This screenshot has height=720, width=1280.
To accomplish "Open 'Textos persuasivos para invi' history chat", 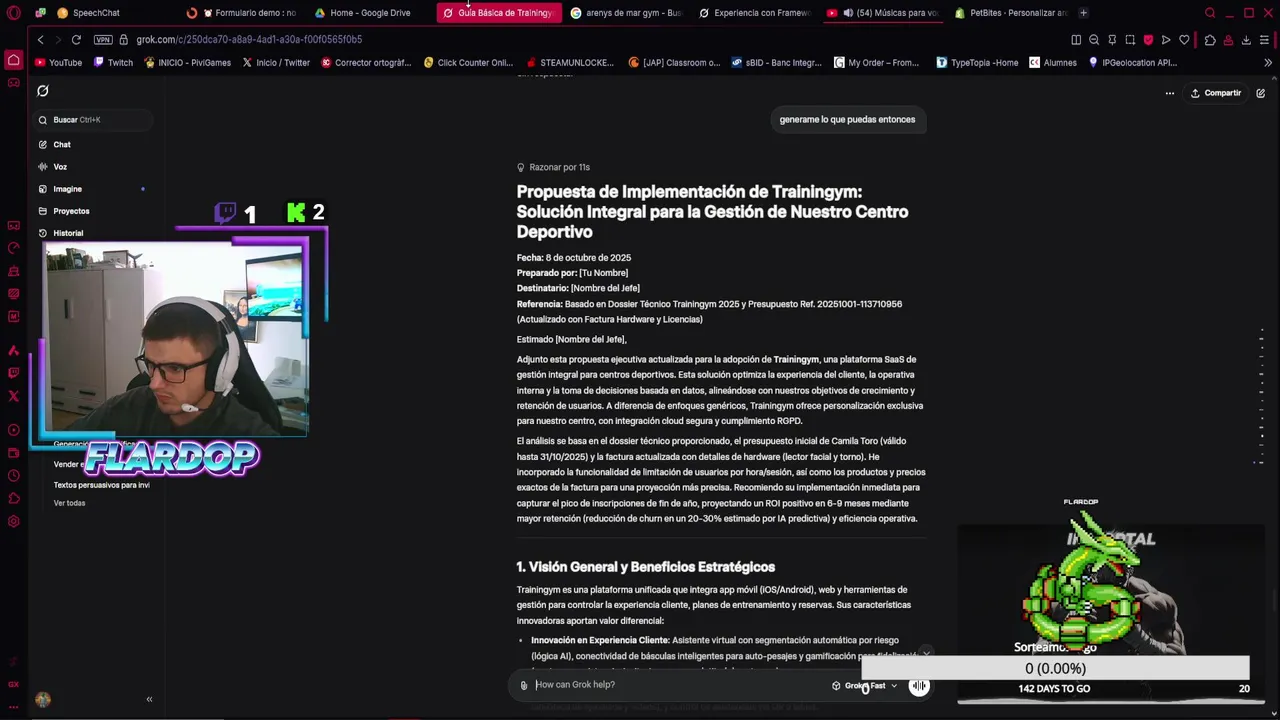I will [x=101, y=485].
